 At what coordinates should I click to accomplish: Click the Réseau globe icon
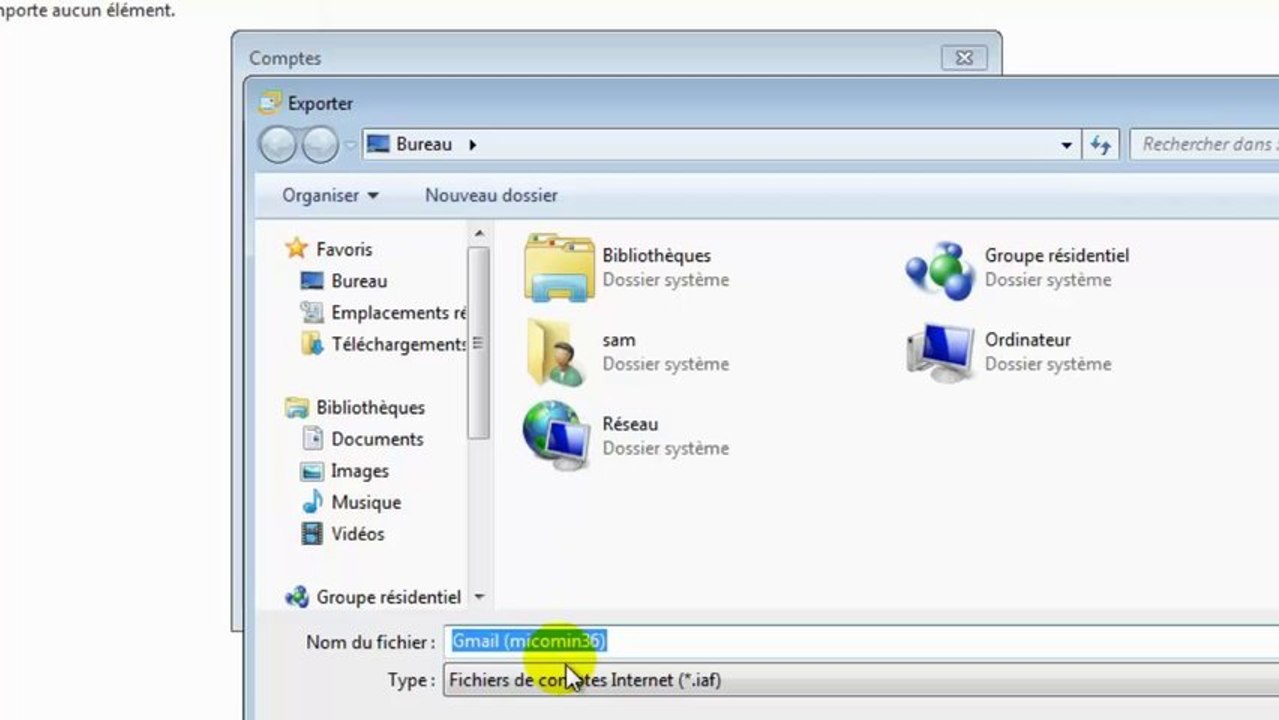[x=557, y=436]
